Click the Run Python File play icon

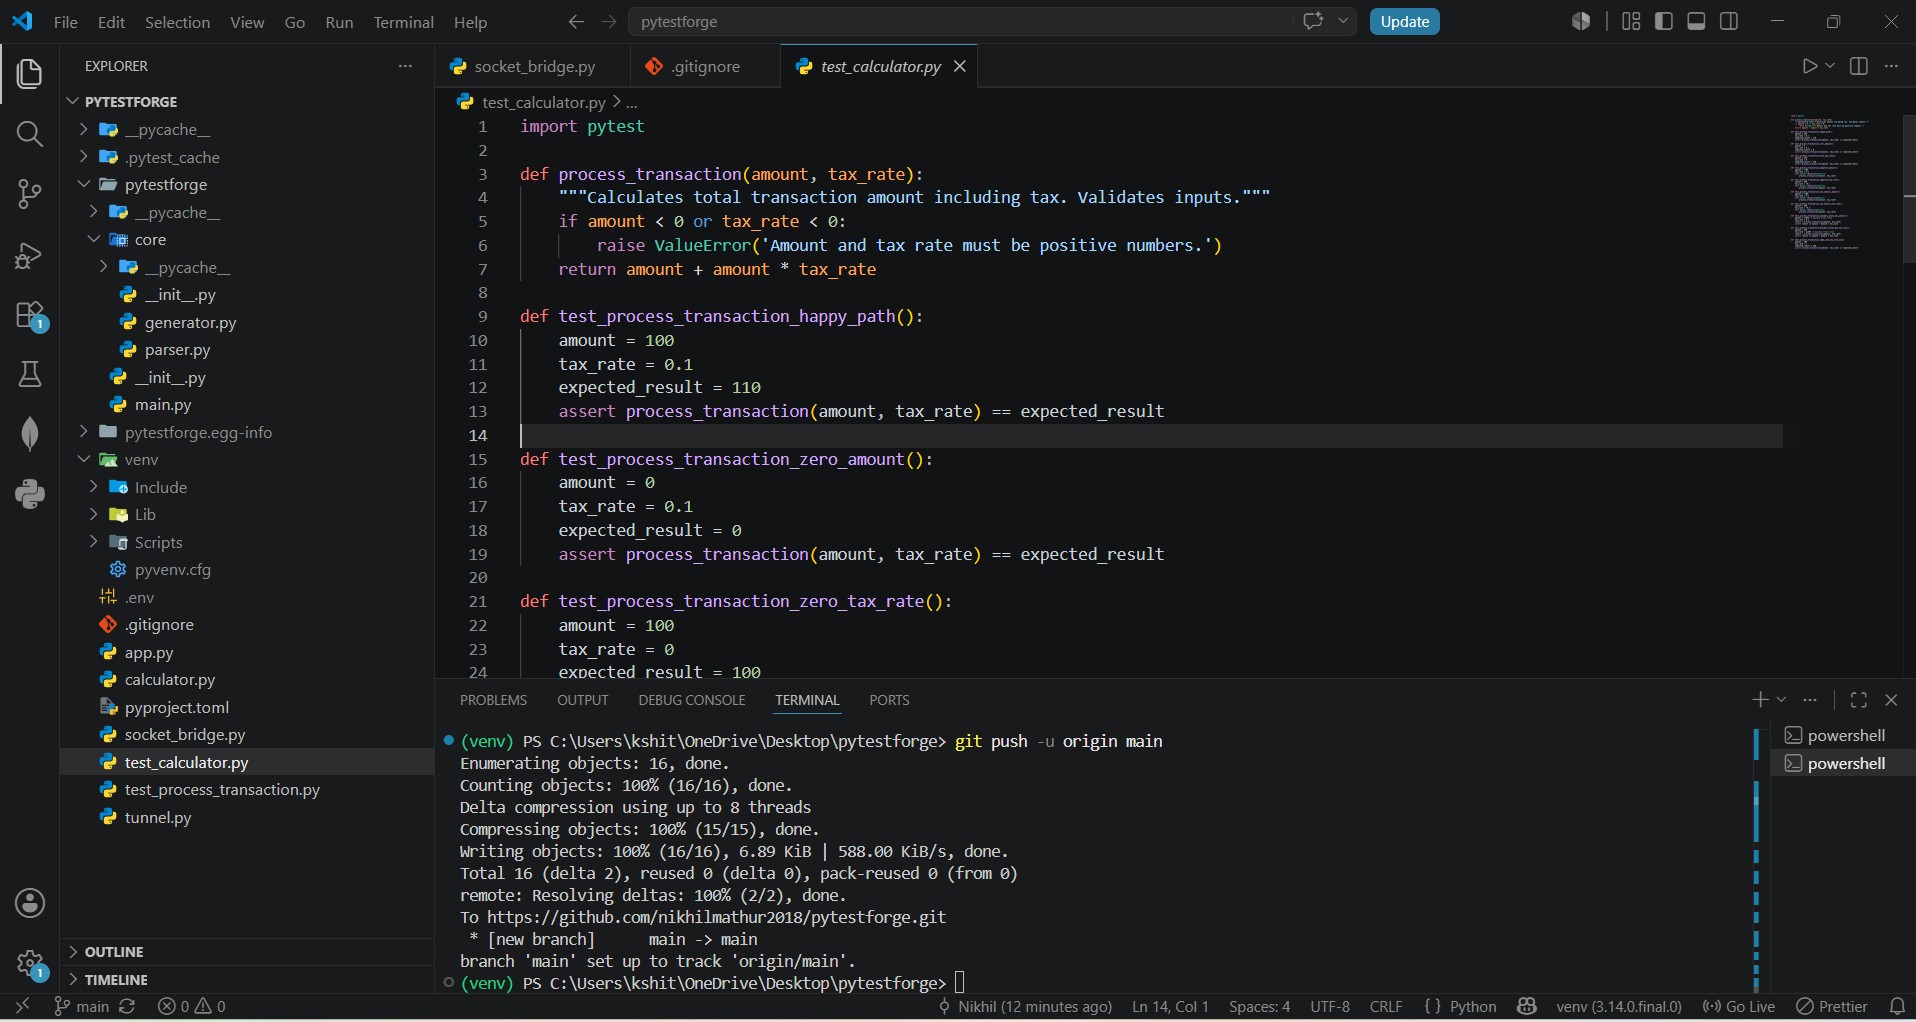(1809, 66)
